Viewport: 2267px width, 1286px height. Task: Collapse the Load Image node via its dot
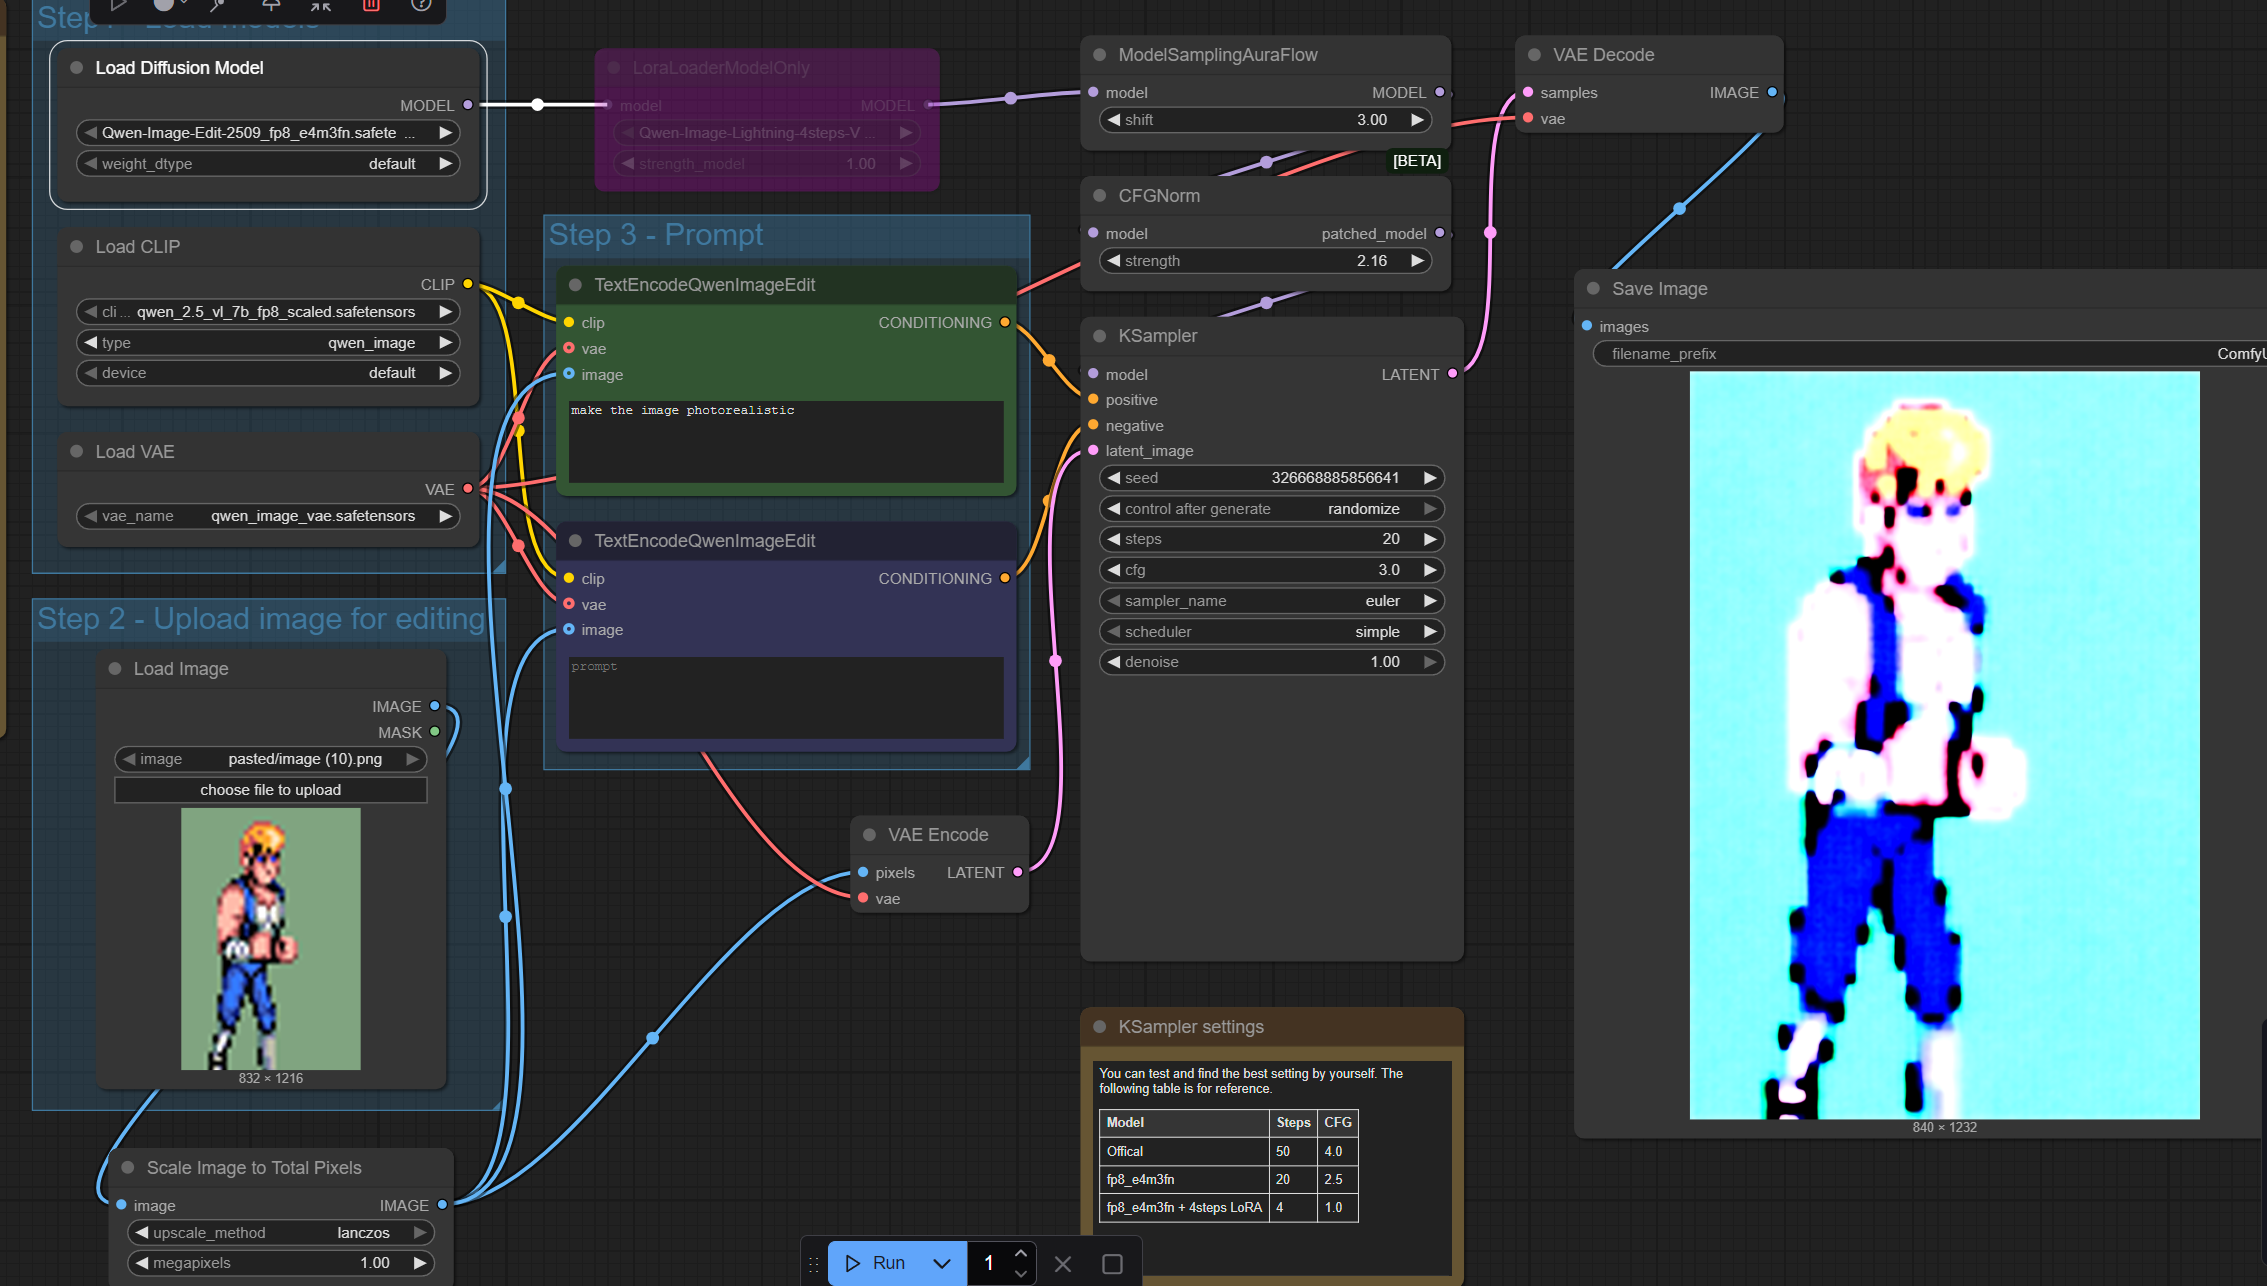click(x=115, y=669)
